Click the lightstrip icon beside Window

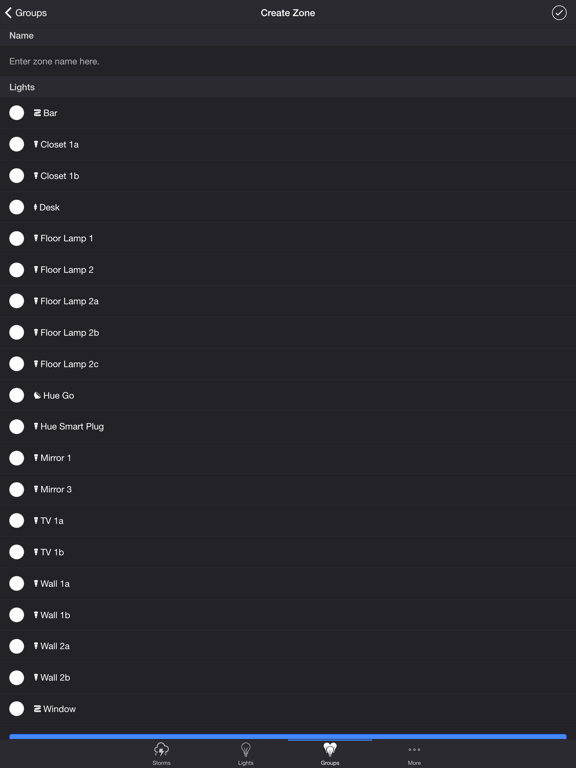37,709
